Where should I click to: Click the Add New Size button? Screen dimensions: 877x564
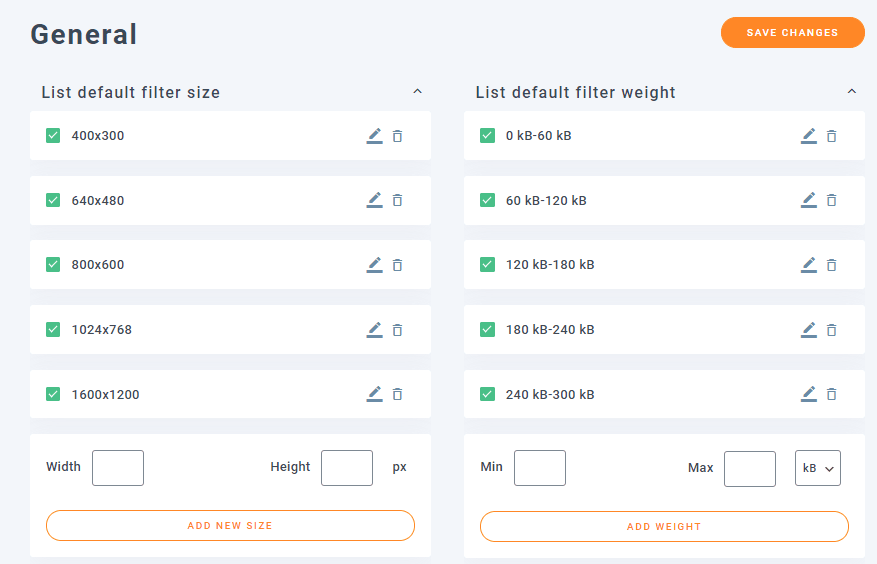tap(230, 525)
